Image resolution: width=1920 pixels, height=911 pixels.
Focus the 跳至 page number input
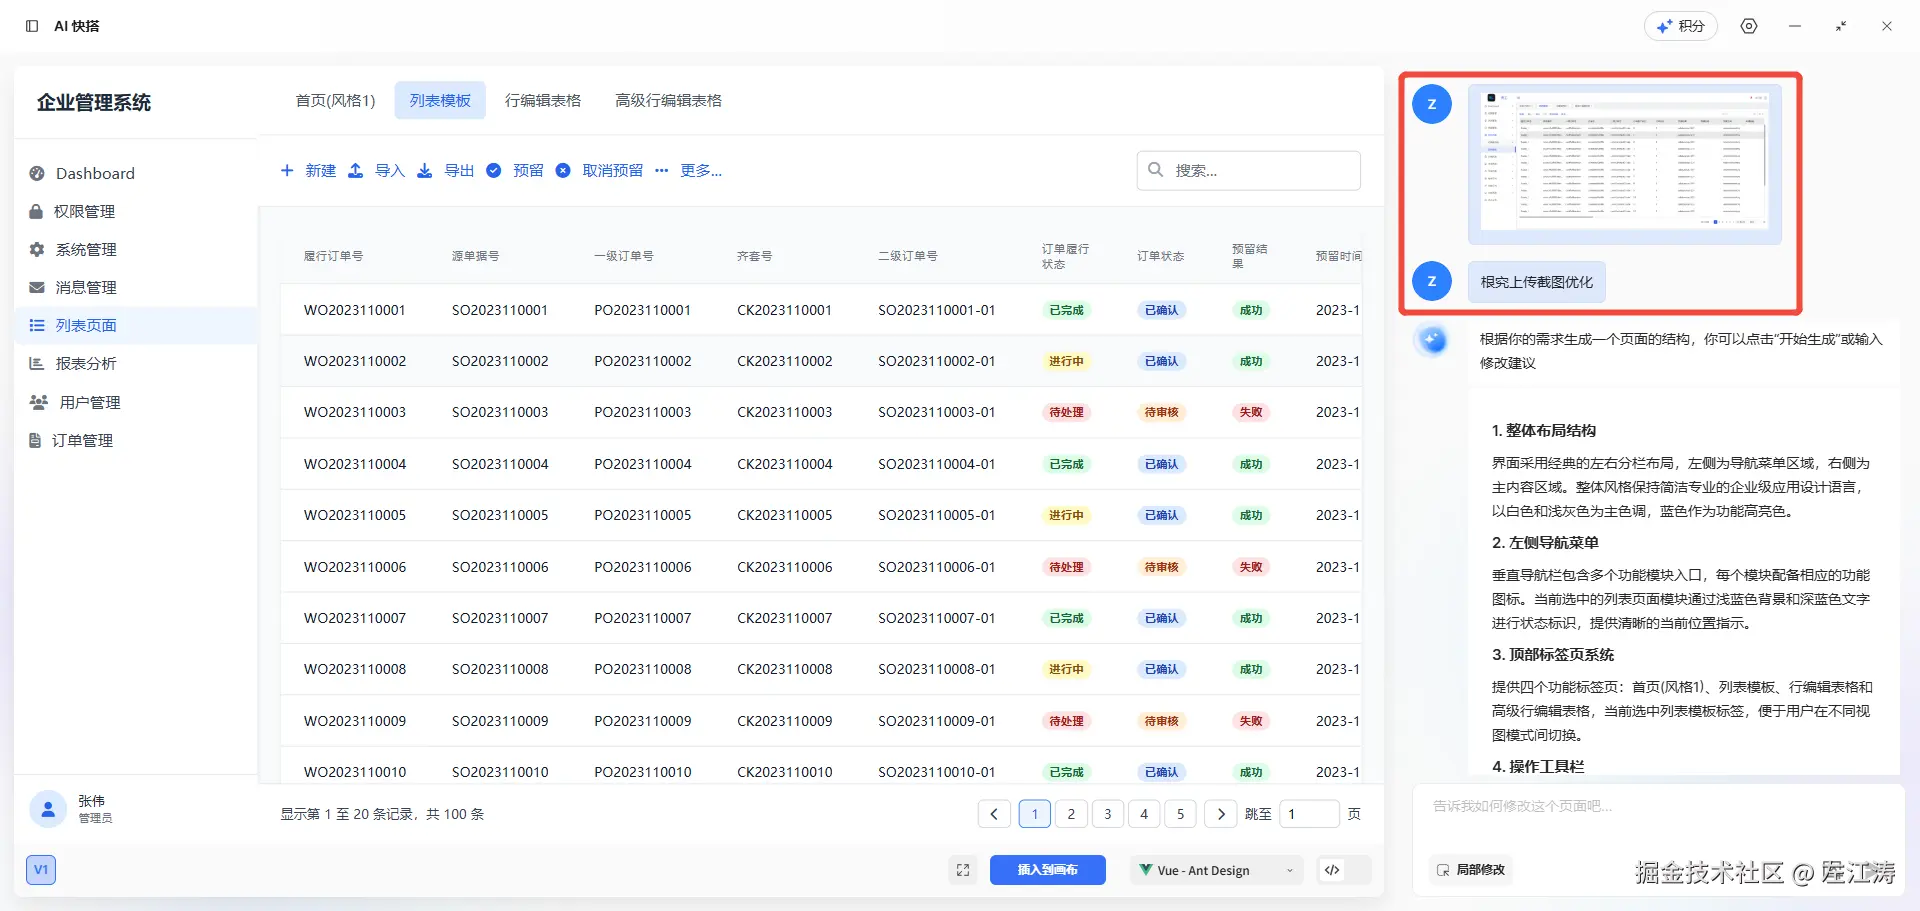point(1309,814)
